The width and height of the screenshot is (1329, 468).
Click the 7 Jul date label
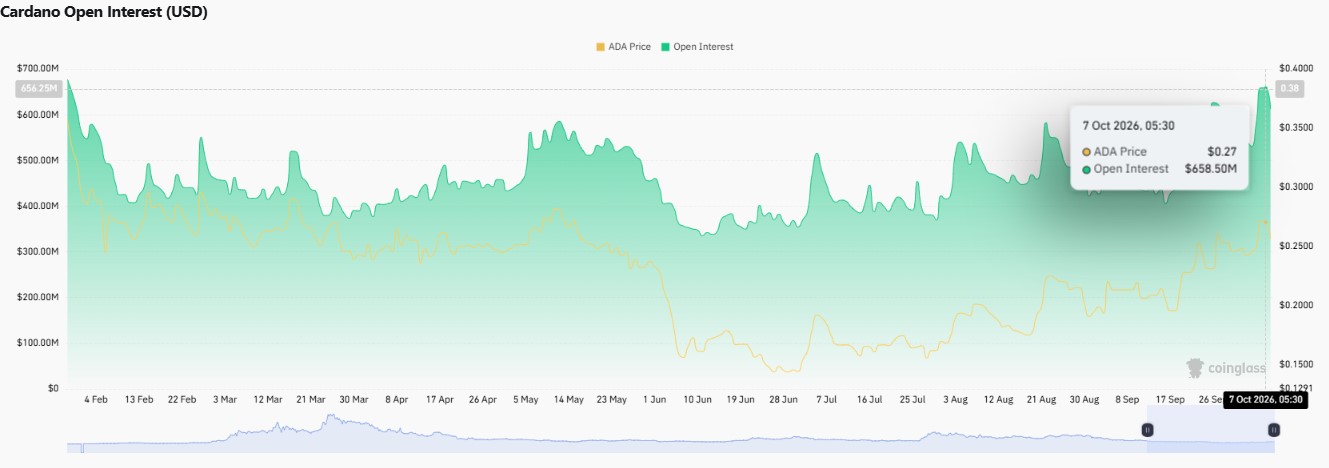[x=827, y=399]
